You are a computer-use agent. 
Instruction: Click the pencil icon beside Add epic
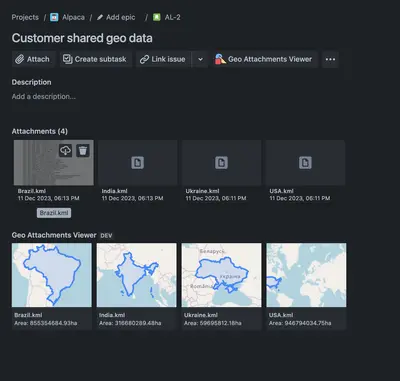point(100,17)
